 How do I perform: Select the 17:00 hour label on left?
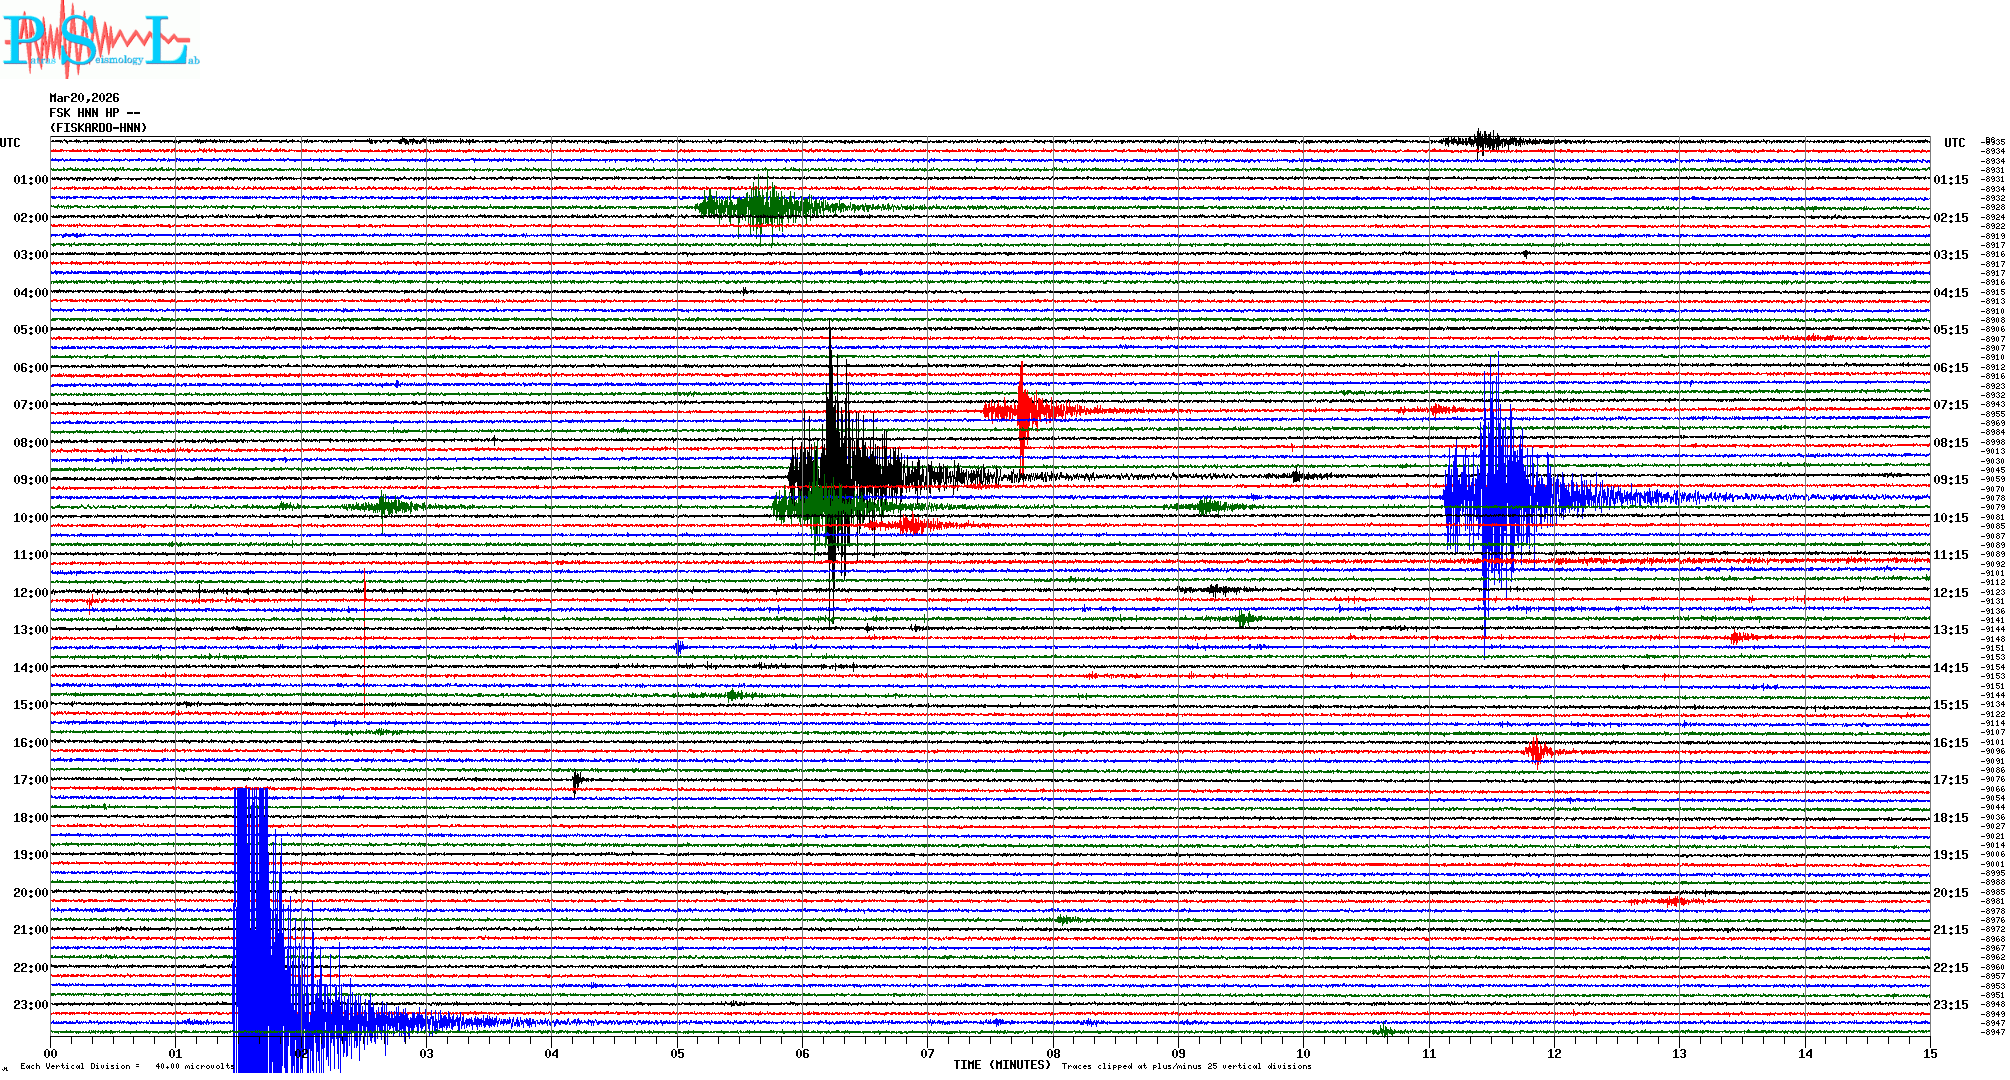[30, 780]
